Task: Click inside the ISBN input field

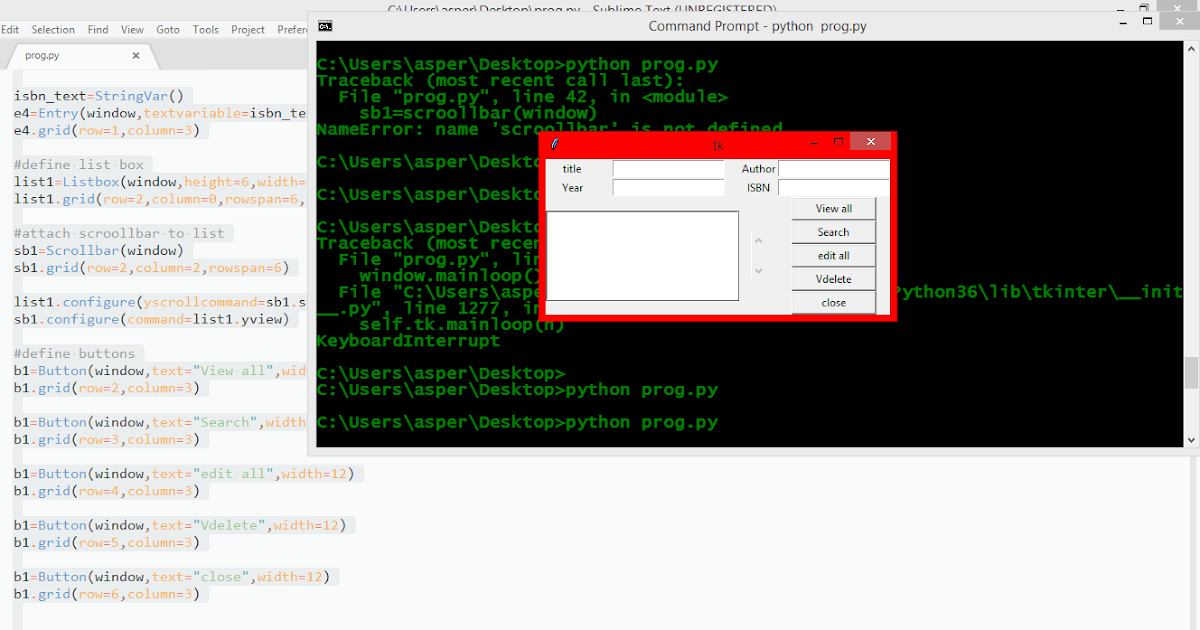Action: pos(833,187)
